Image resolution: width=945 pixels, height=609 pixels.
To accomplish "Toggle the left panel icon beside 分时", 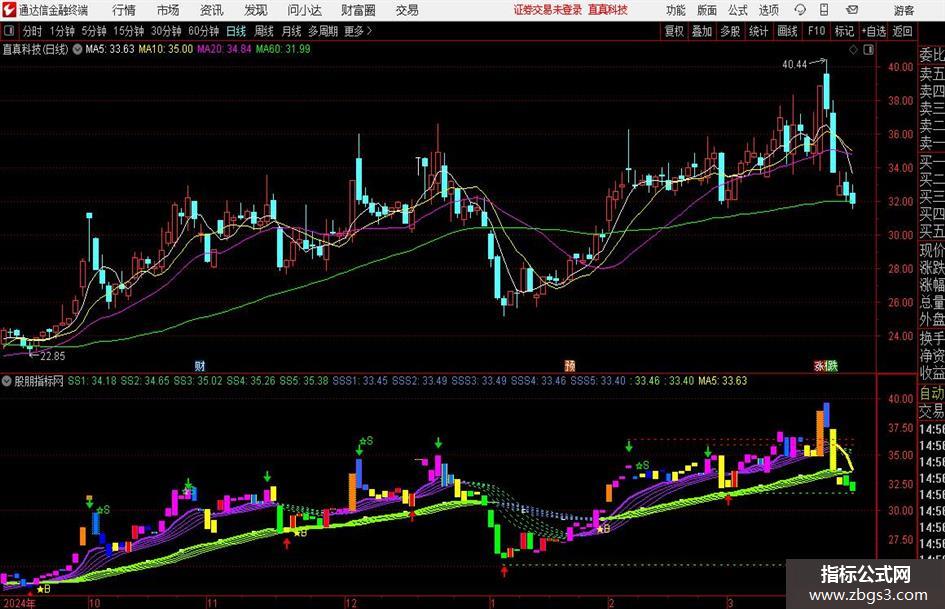I will (9, 31).
